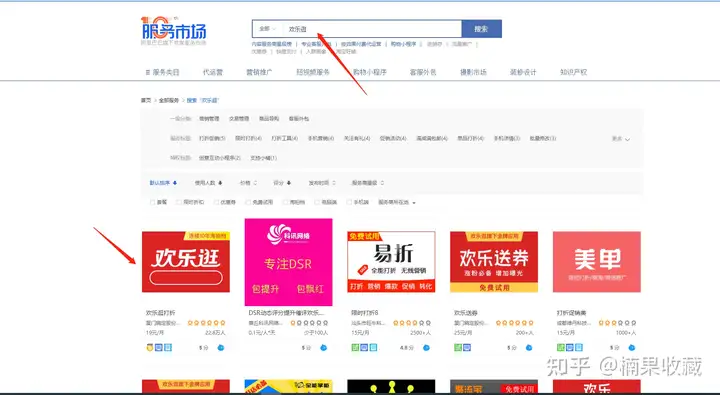Click green badge icon under 限时打折8
Image resolution: width=720 pixels, height=395 pixels.
coord(355,348)
